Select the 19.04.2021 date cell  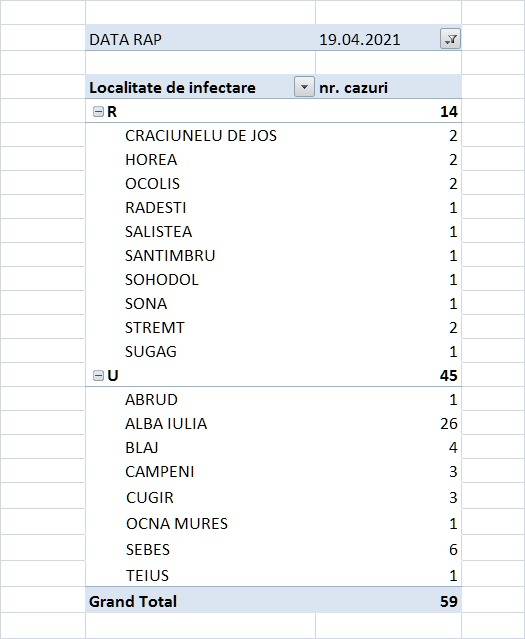click(x=360, y=40)
